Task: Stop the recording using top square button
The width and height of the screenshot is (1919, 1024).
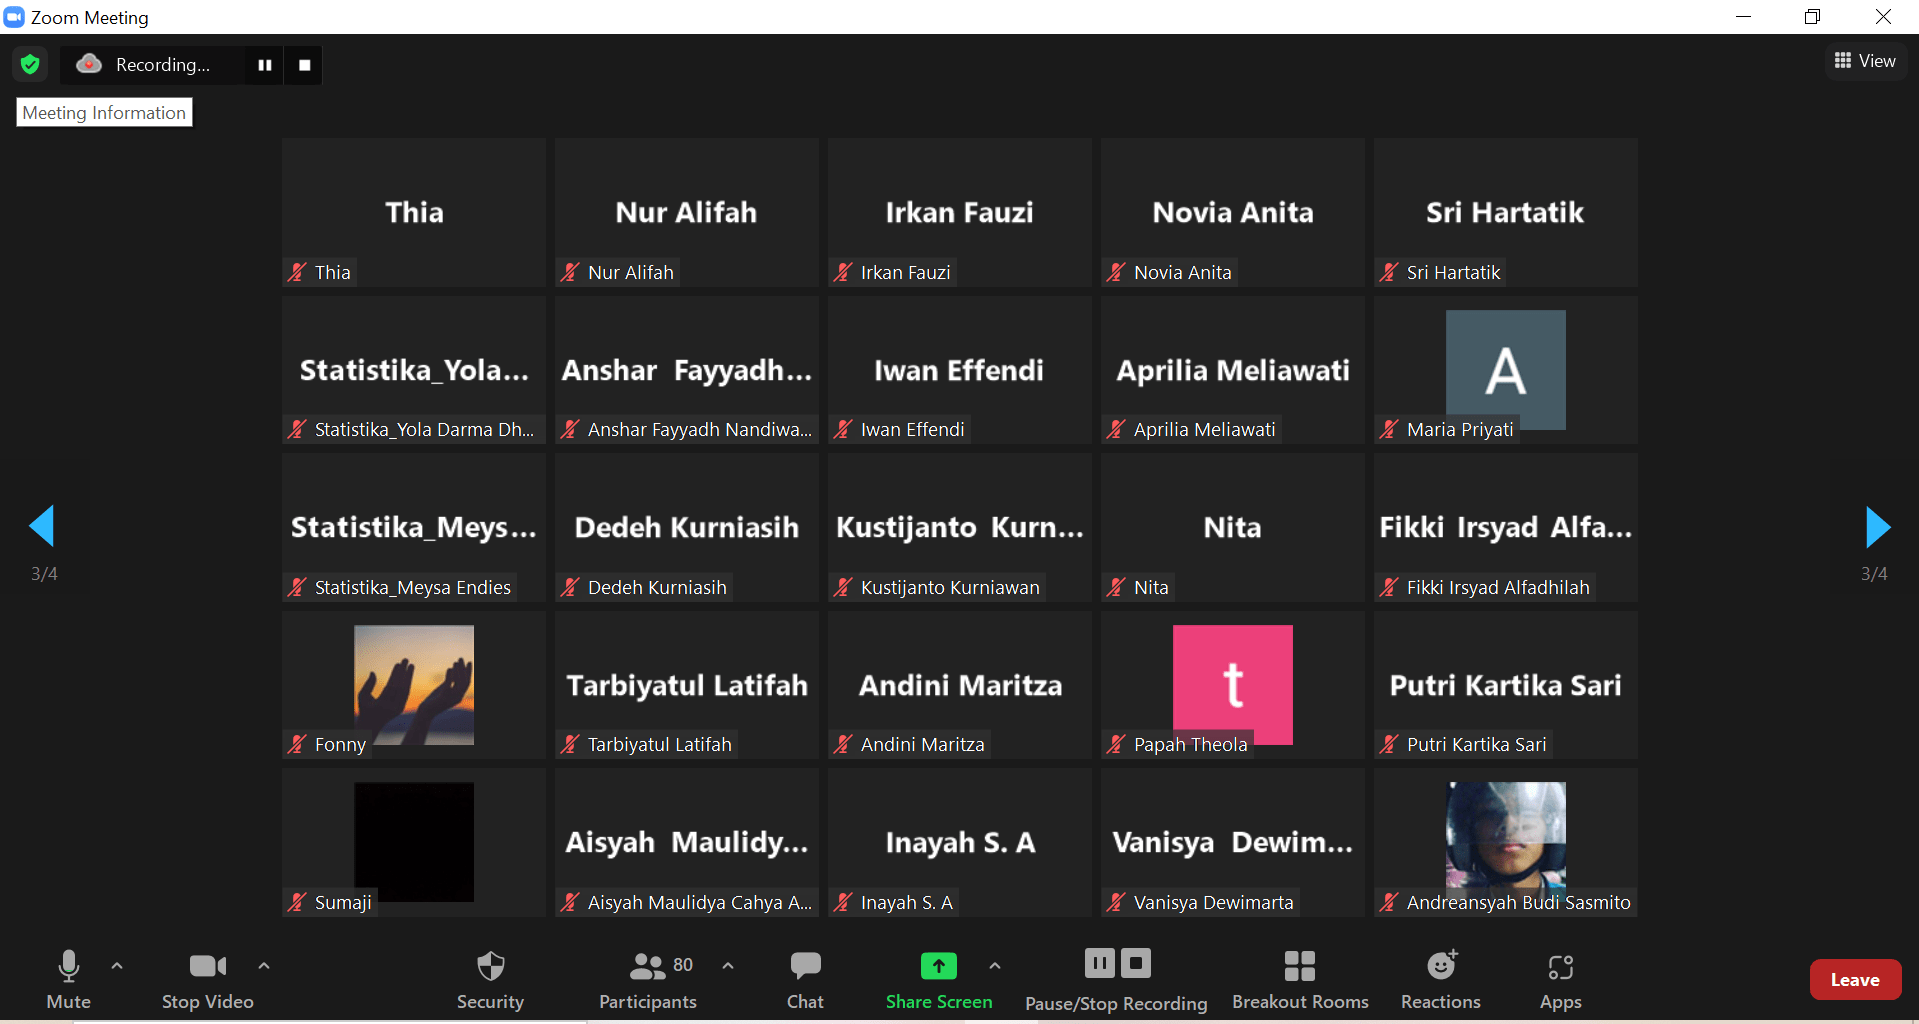Action: click(x=305, y=65)
